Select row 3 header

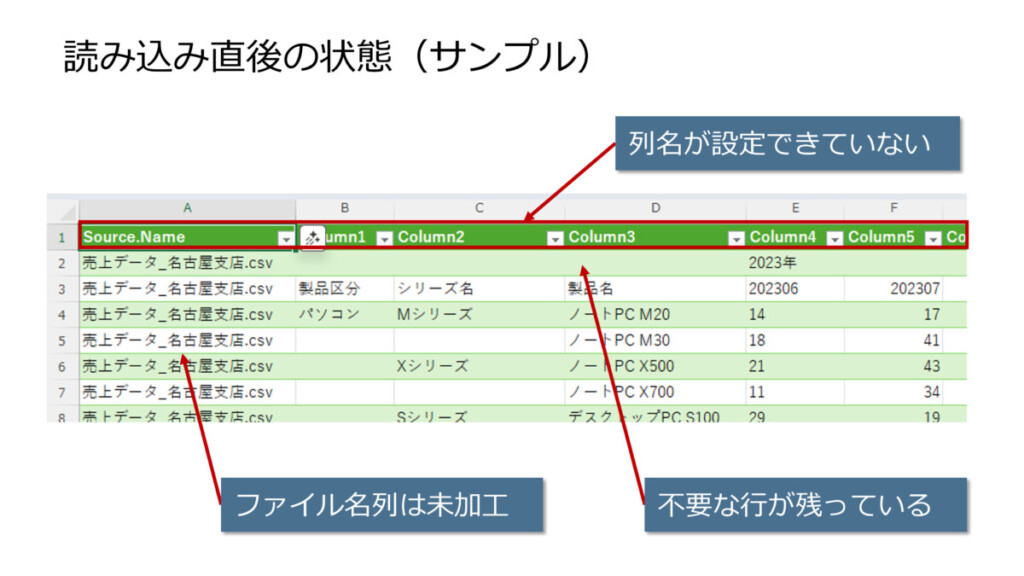pyautogui.click(x=62, y=289)
